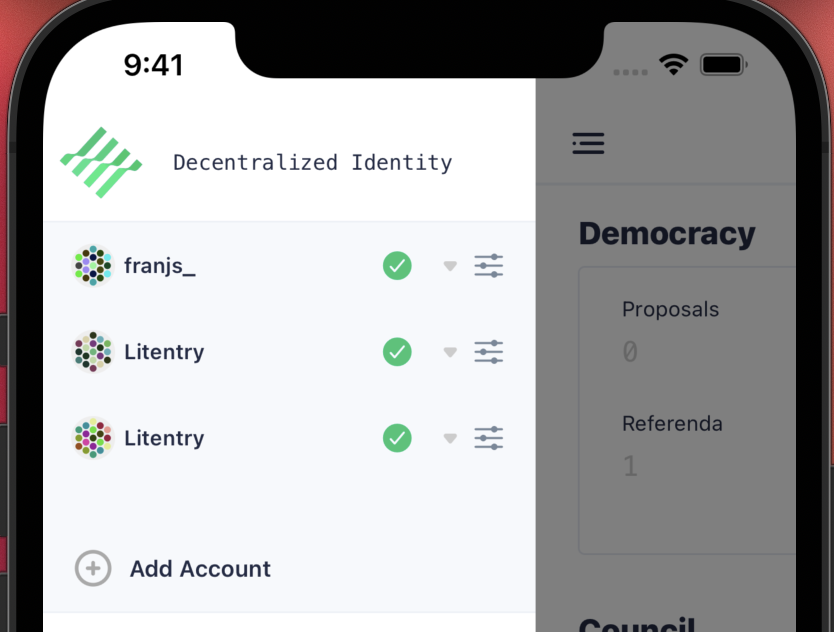Viewport: 834px width, 632px height.
Task: Open settings sliders for franjs_ account
Action: coord(488,265)
